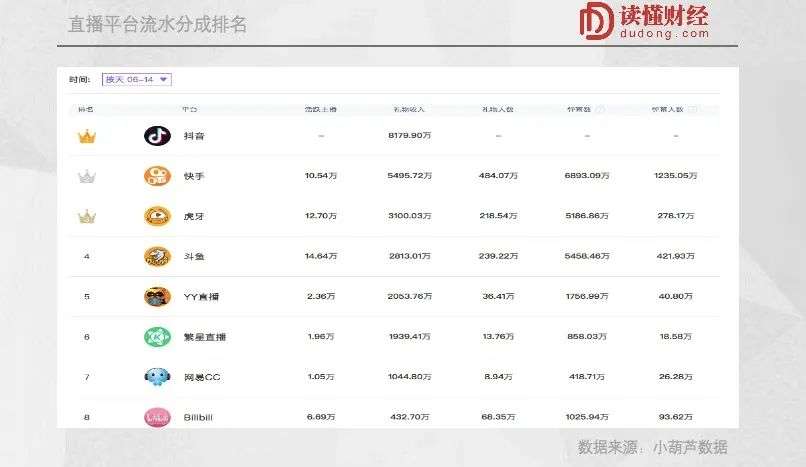The height and width of the screenshot is (467, 806).
Task: Click the 6893.09万 value
Action: (x=587, y=176)
